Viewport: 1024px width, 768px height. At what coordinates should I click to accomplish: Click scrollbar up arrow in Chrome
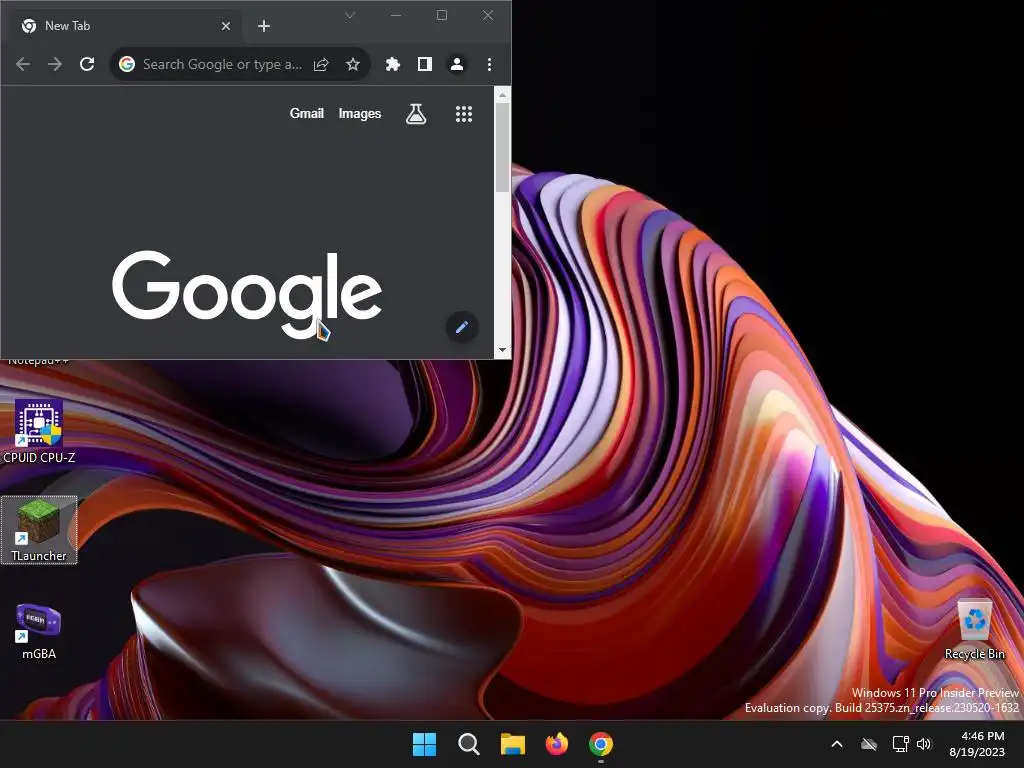pos(502,95)
